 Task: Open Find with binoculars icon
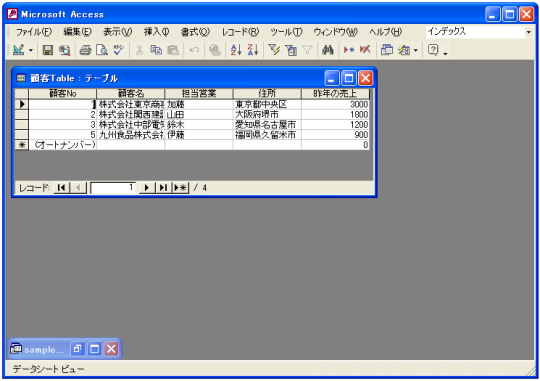pyautogui.click(x=328, y=50)
